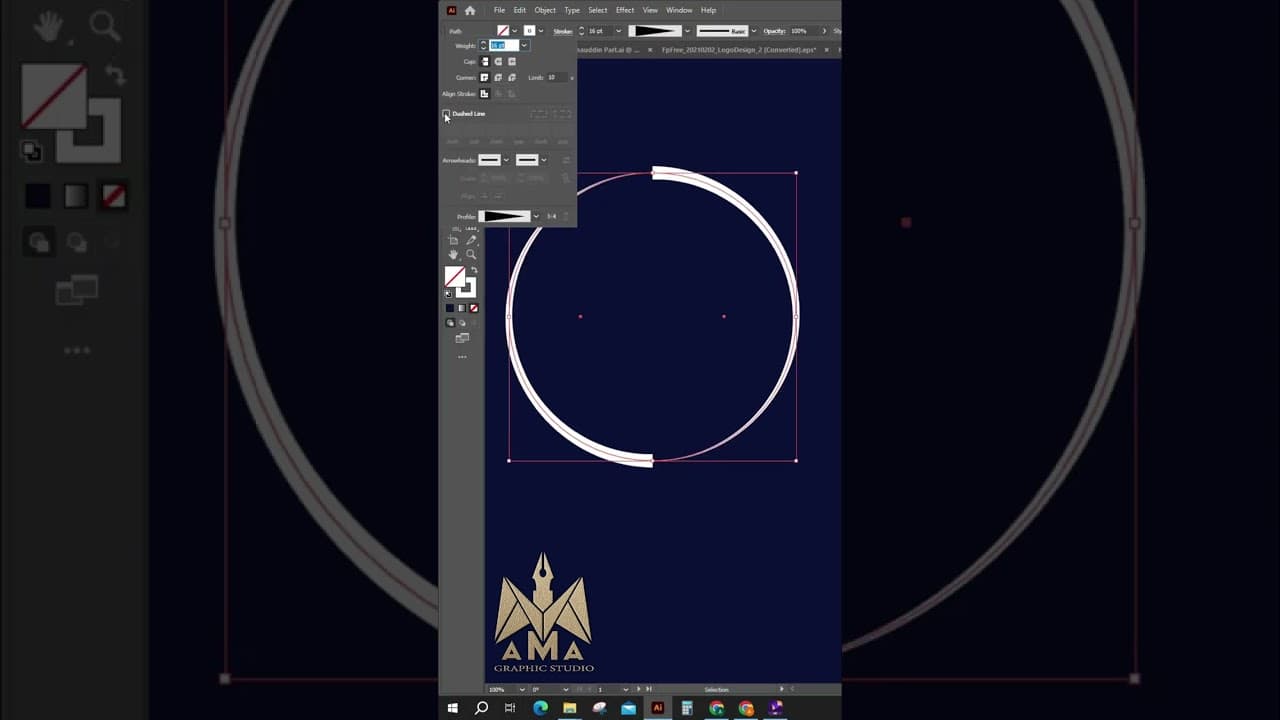
Task: Open the Window menu
Action: tap(679, 10)
